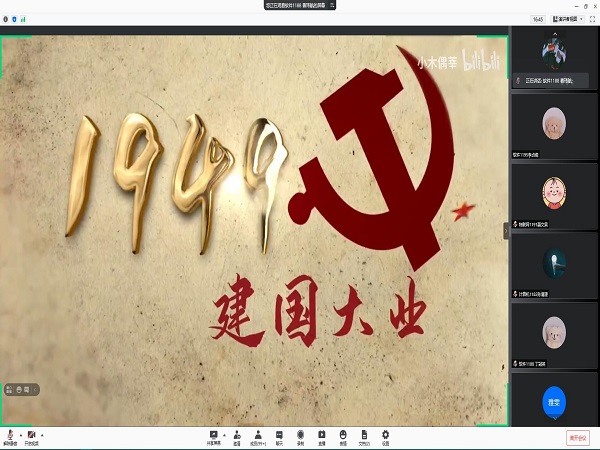Open the members list icon
The width and height of the screenshot is (600, 450).
click(258, 435)
